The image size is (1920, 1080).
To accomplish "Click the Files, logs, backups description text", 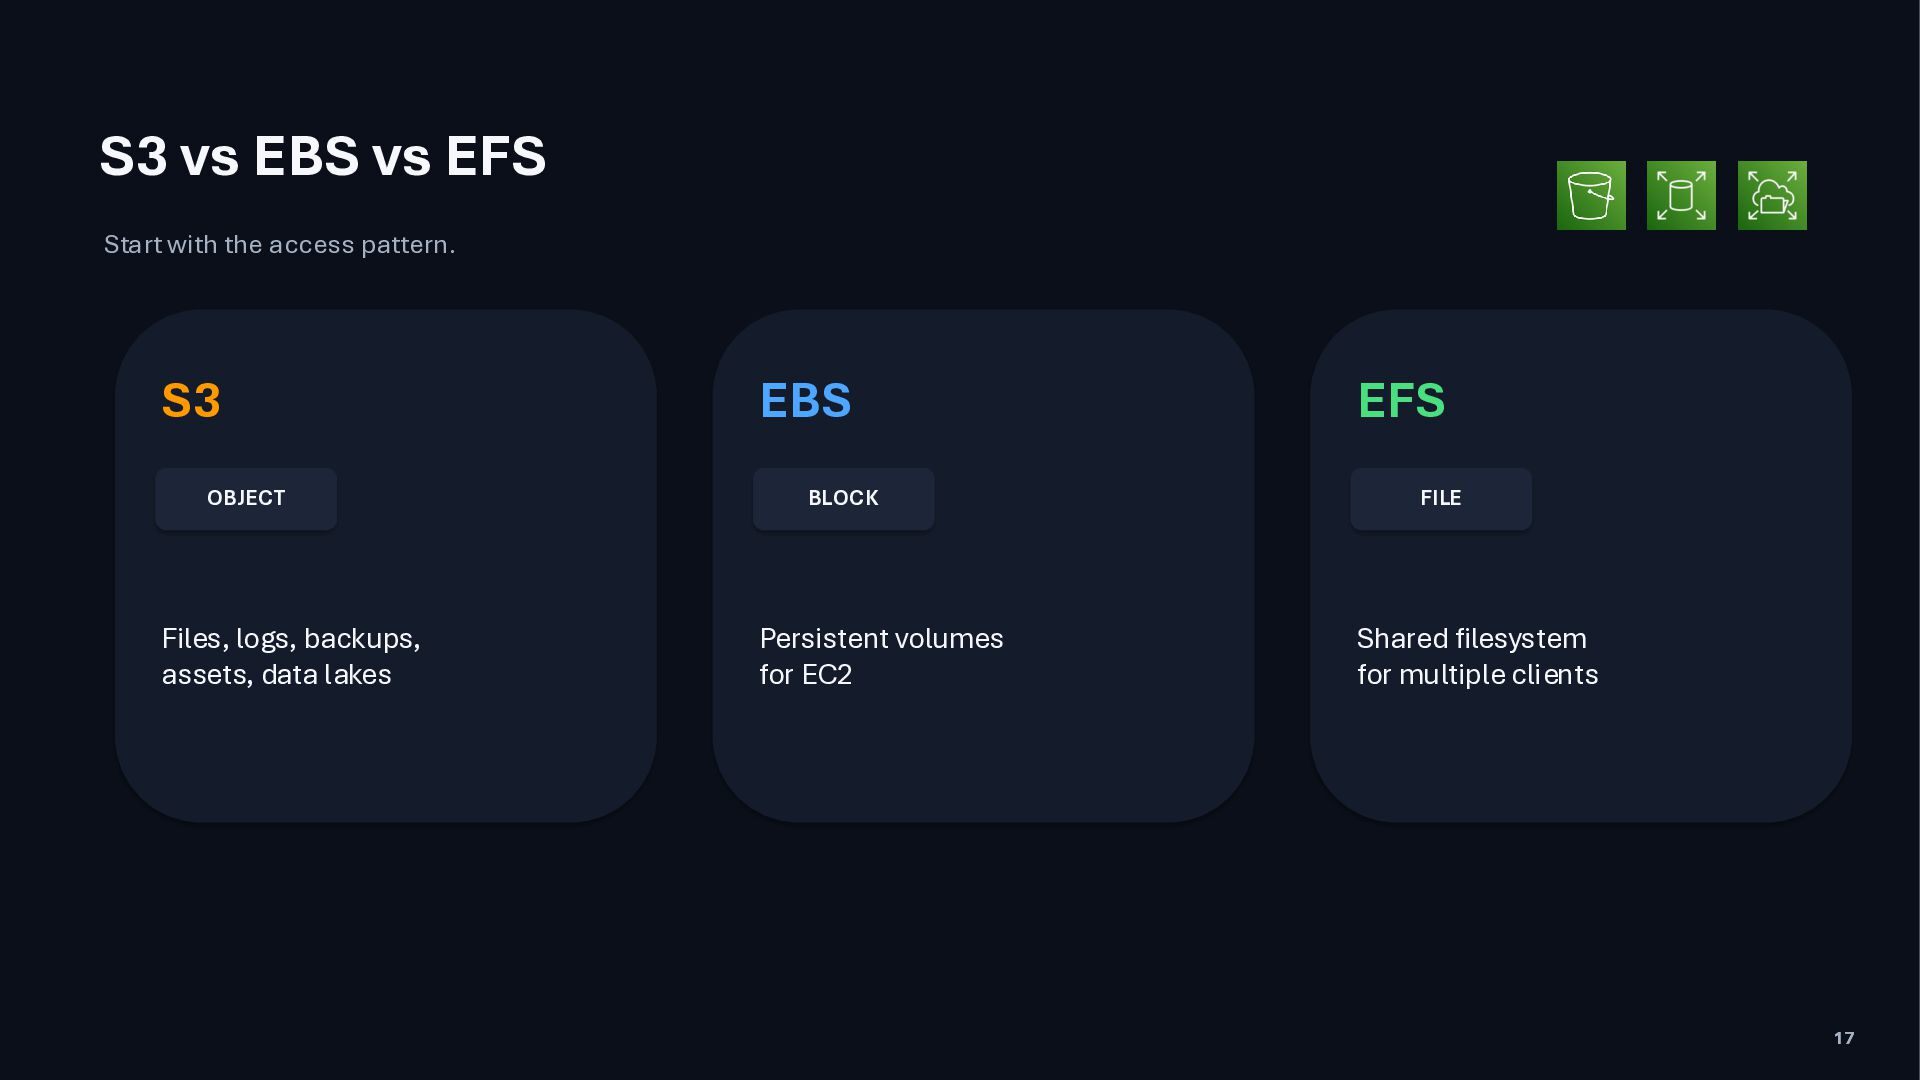I will click(291, 656).
